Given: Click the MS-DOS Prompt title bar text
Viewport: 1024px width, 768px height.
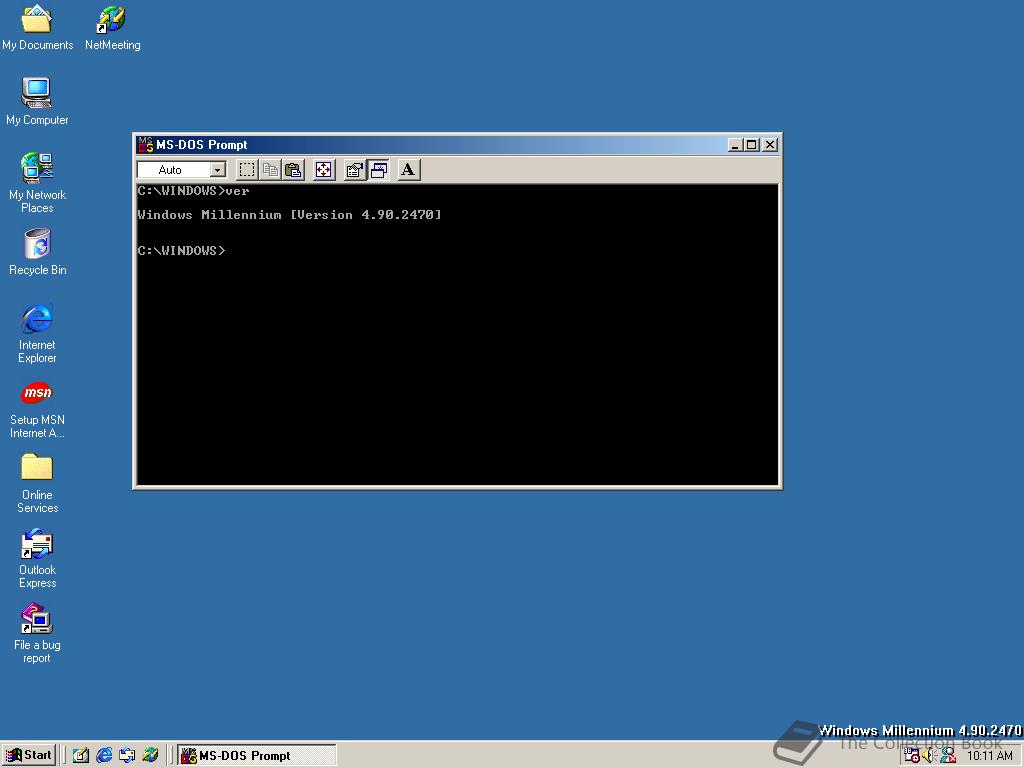Looking at the screenshot, I should 202,145.
